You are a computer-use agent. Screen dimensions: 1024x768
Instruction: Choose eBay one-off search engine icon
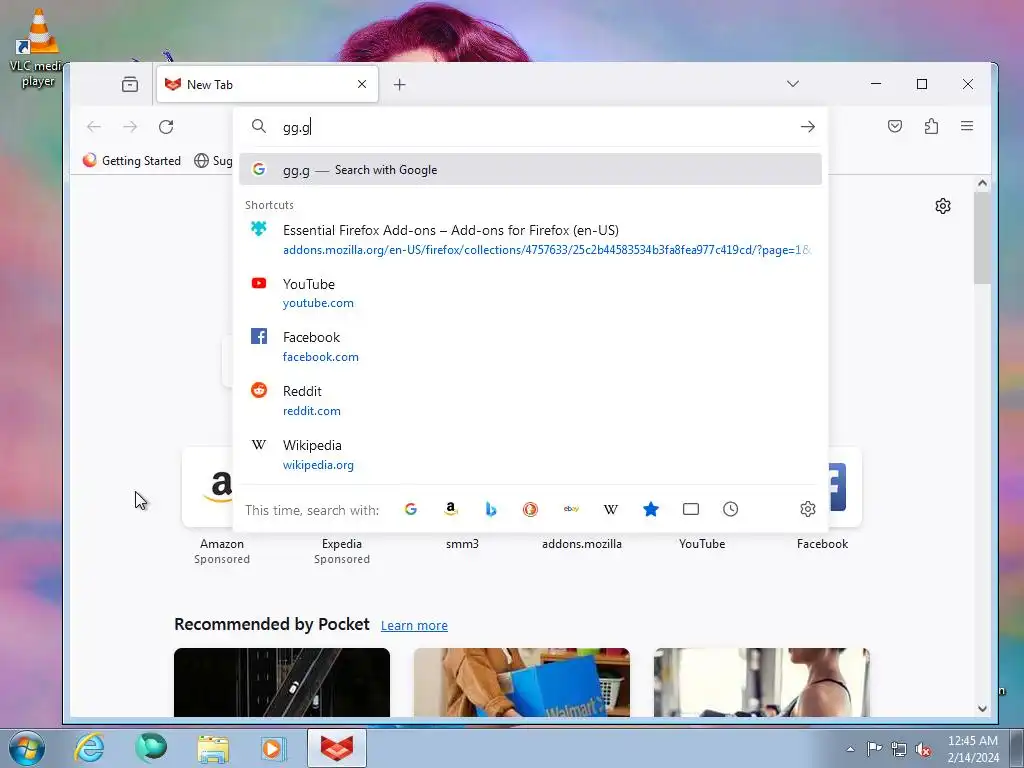(571, 509)
